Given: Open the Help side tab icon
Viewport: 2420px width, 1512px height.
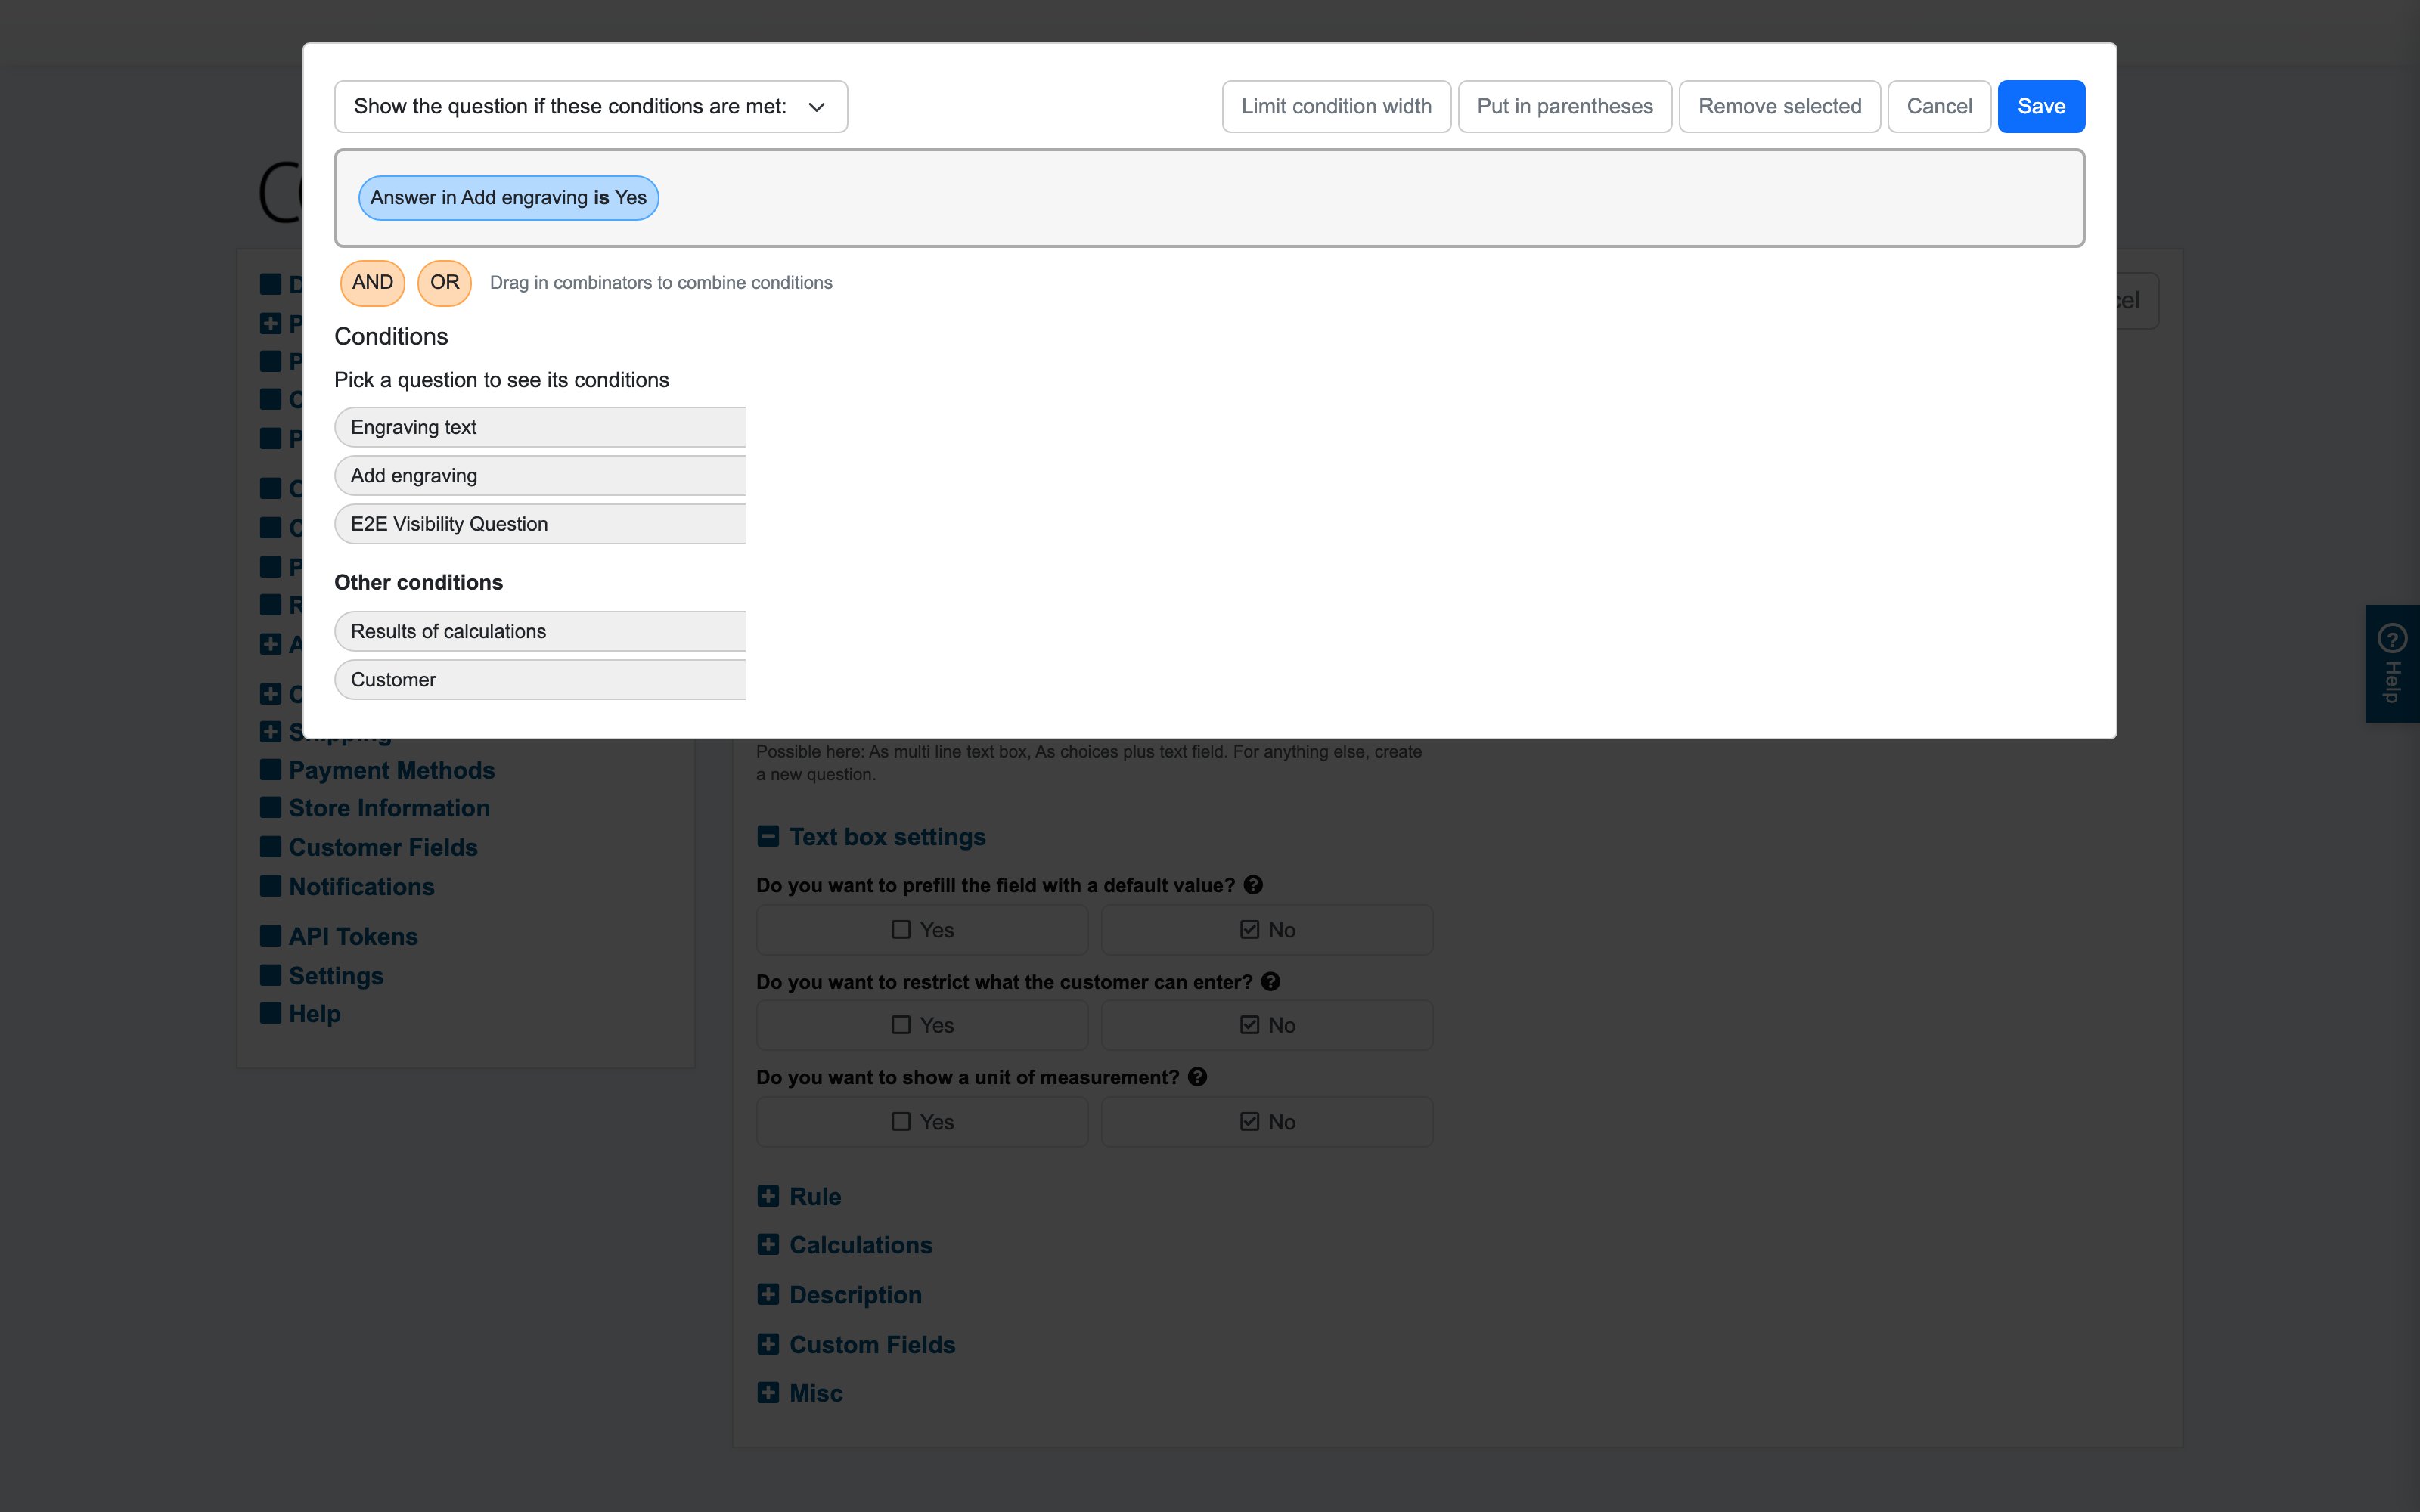Looking at the screenshot, I should pos(2392,638).
